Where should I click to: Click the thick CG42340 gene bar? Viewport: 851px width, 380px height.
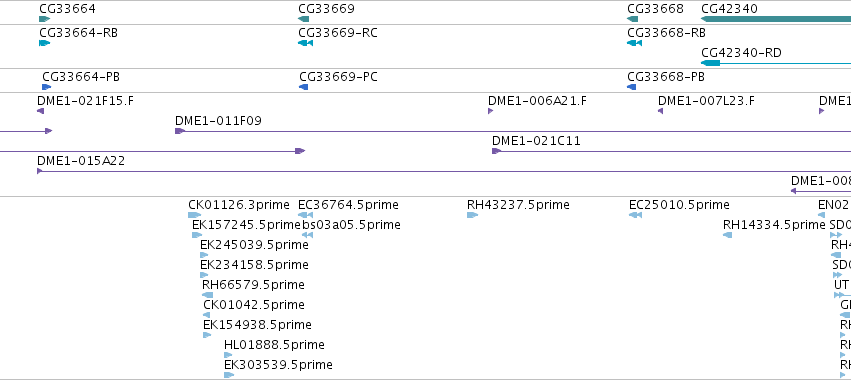click(776, 19)
